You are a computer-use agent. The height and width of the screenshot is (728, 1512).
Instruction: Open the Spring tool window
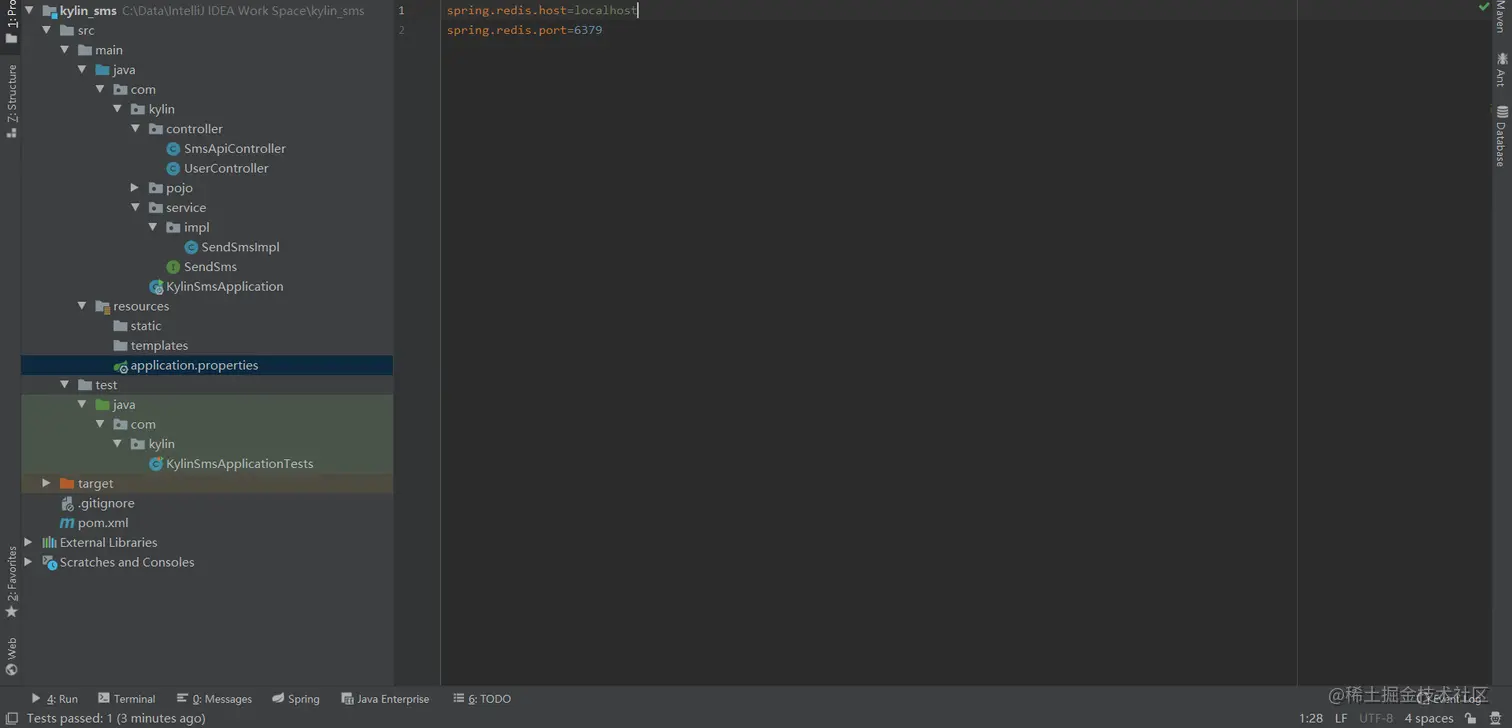pyautogui.click(x=296, y=699)
